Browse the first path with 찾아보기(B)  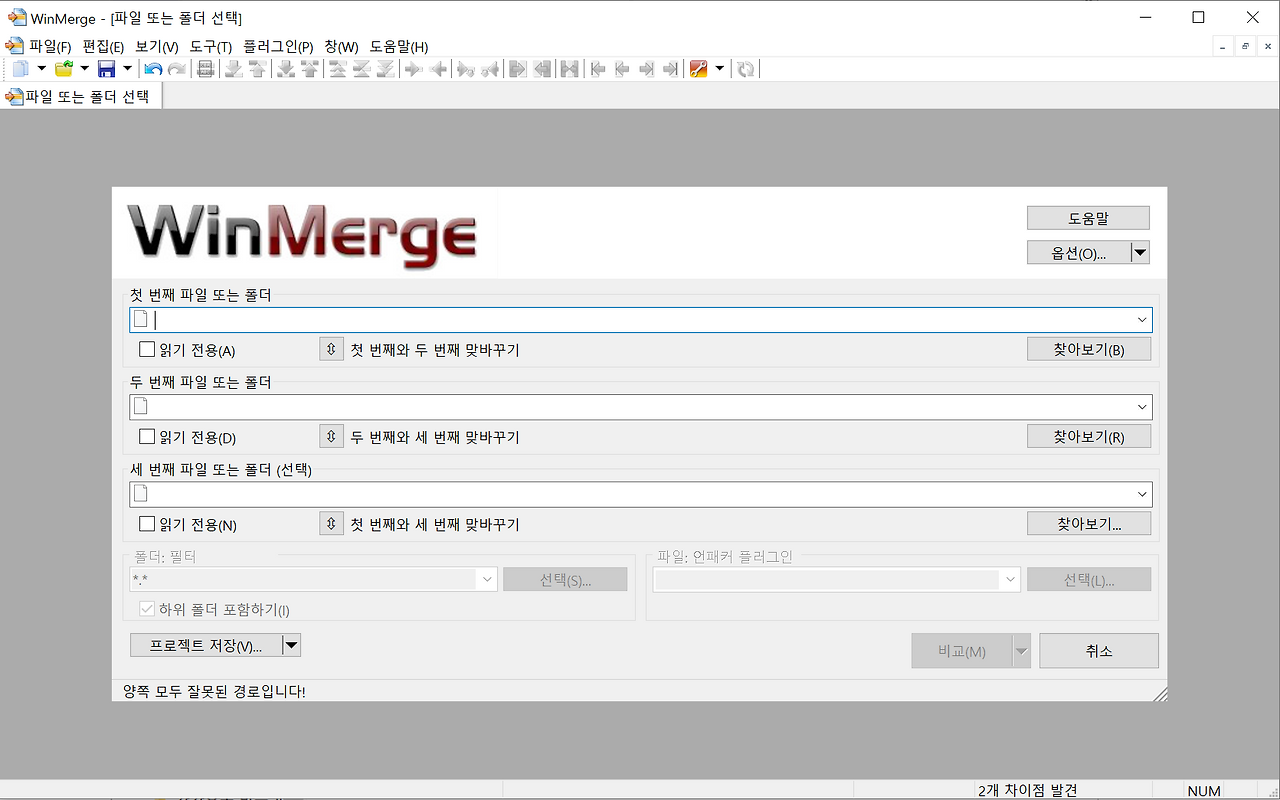(x=1088, y=348)
